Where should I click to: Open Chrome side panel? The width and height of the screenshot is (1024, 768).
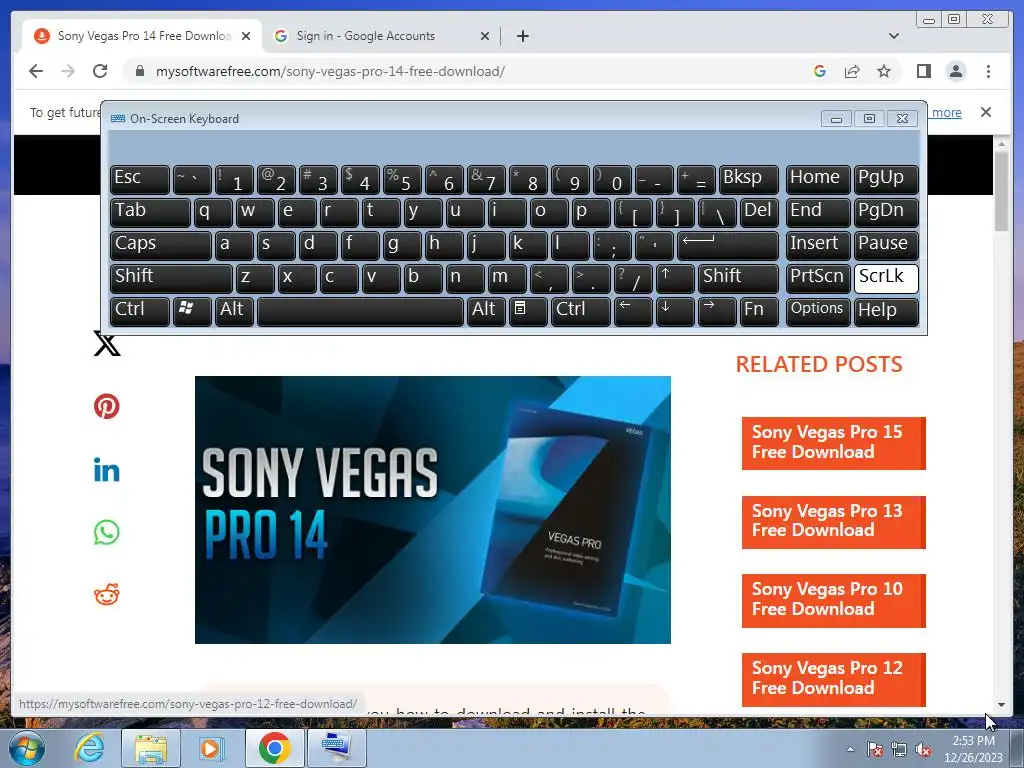coord(923,71)
